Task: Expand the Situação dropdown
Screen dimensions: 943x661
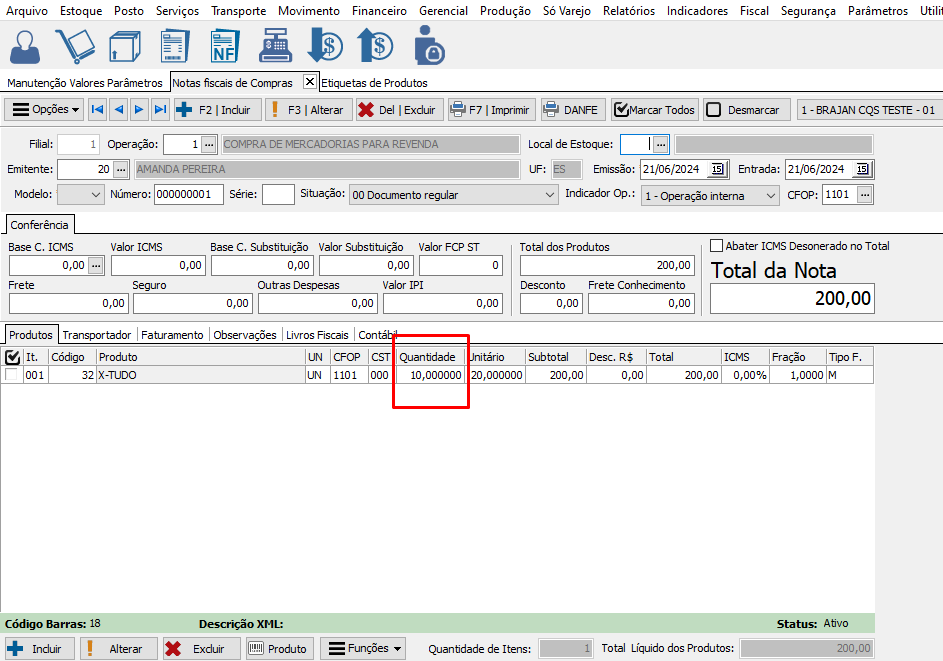Action: 548,195
